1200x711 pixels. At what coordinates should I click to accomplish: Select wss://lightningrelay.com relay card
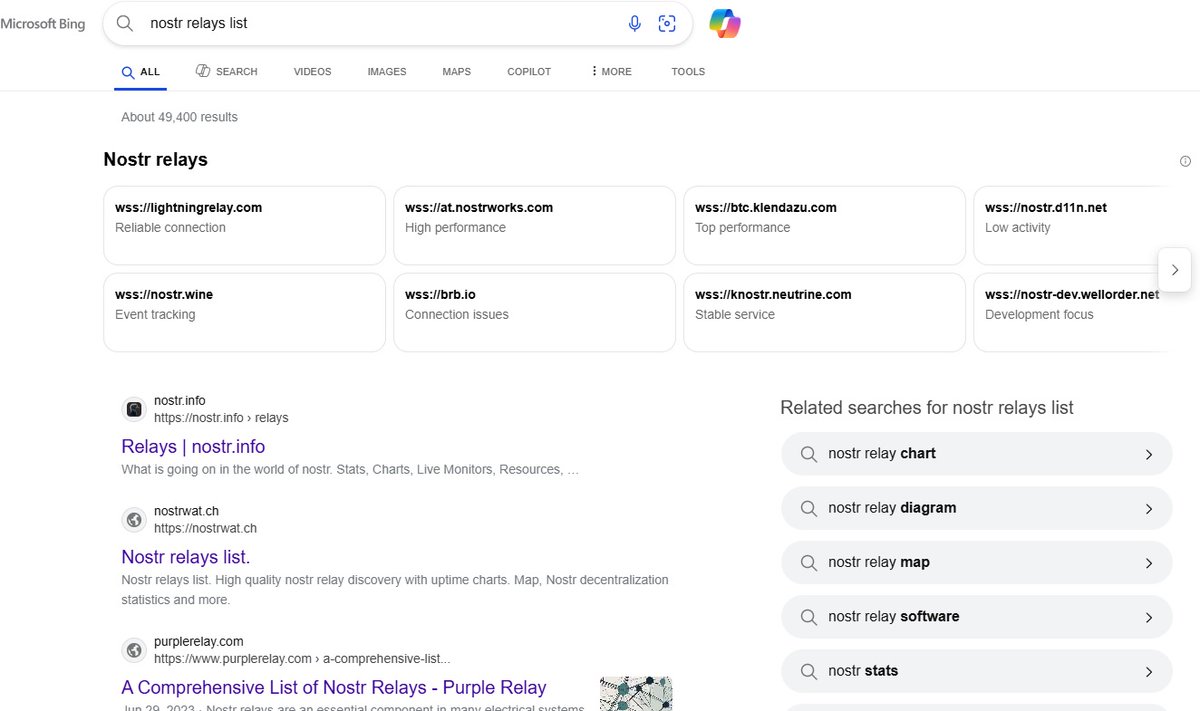[244, 225]
